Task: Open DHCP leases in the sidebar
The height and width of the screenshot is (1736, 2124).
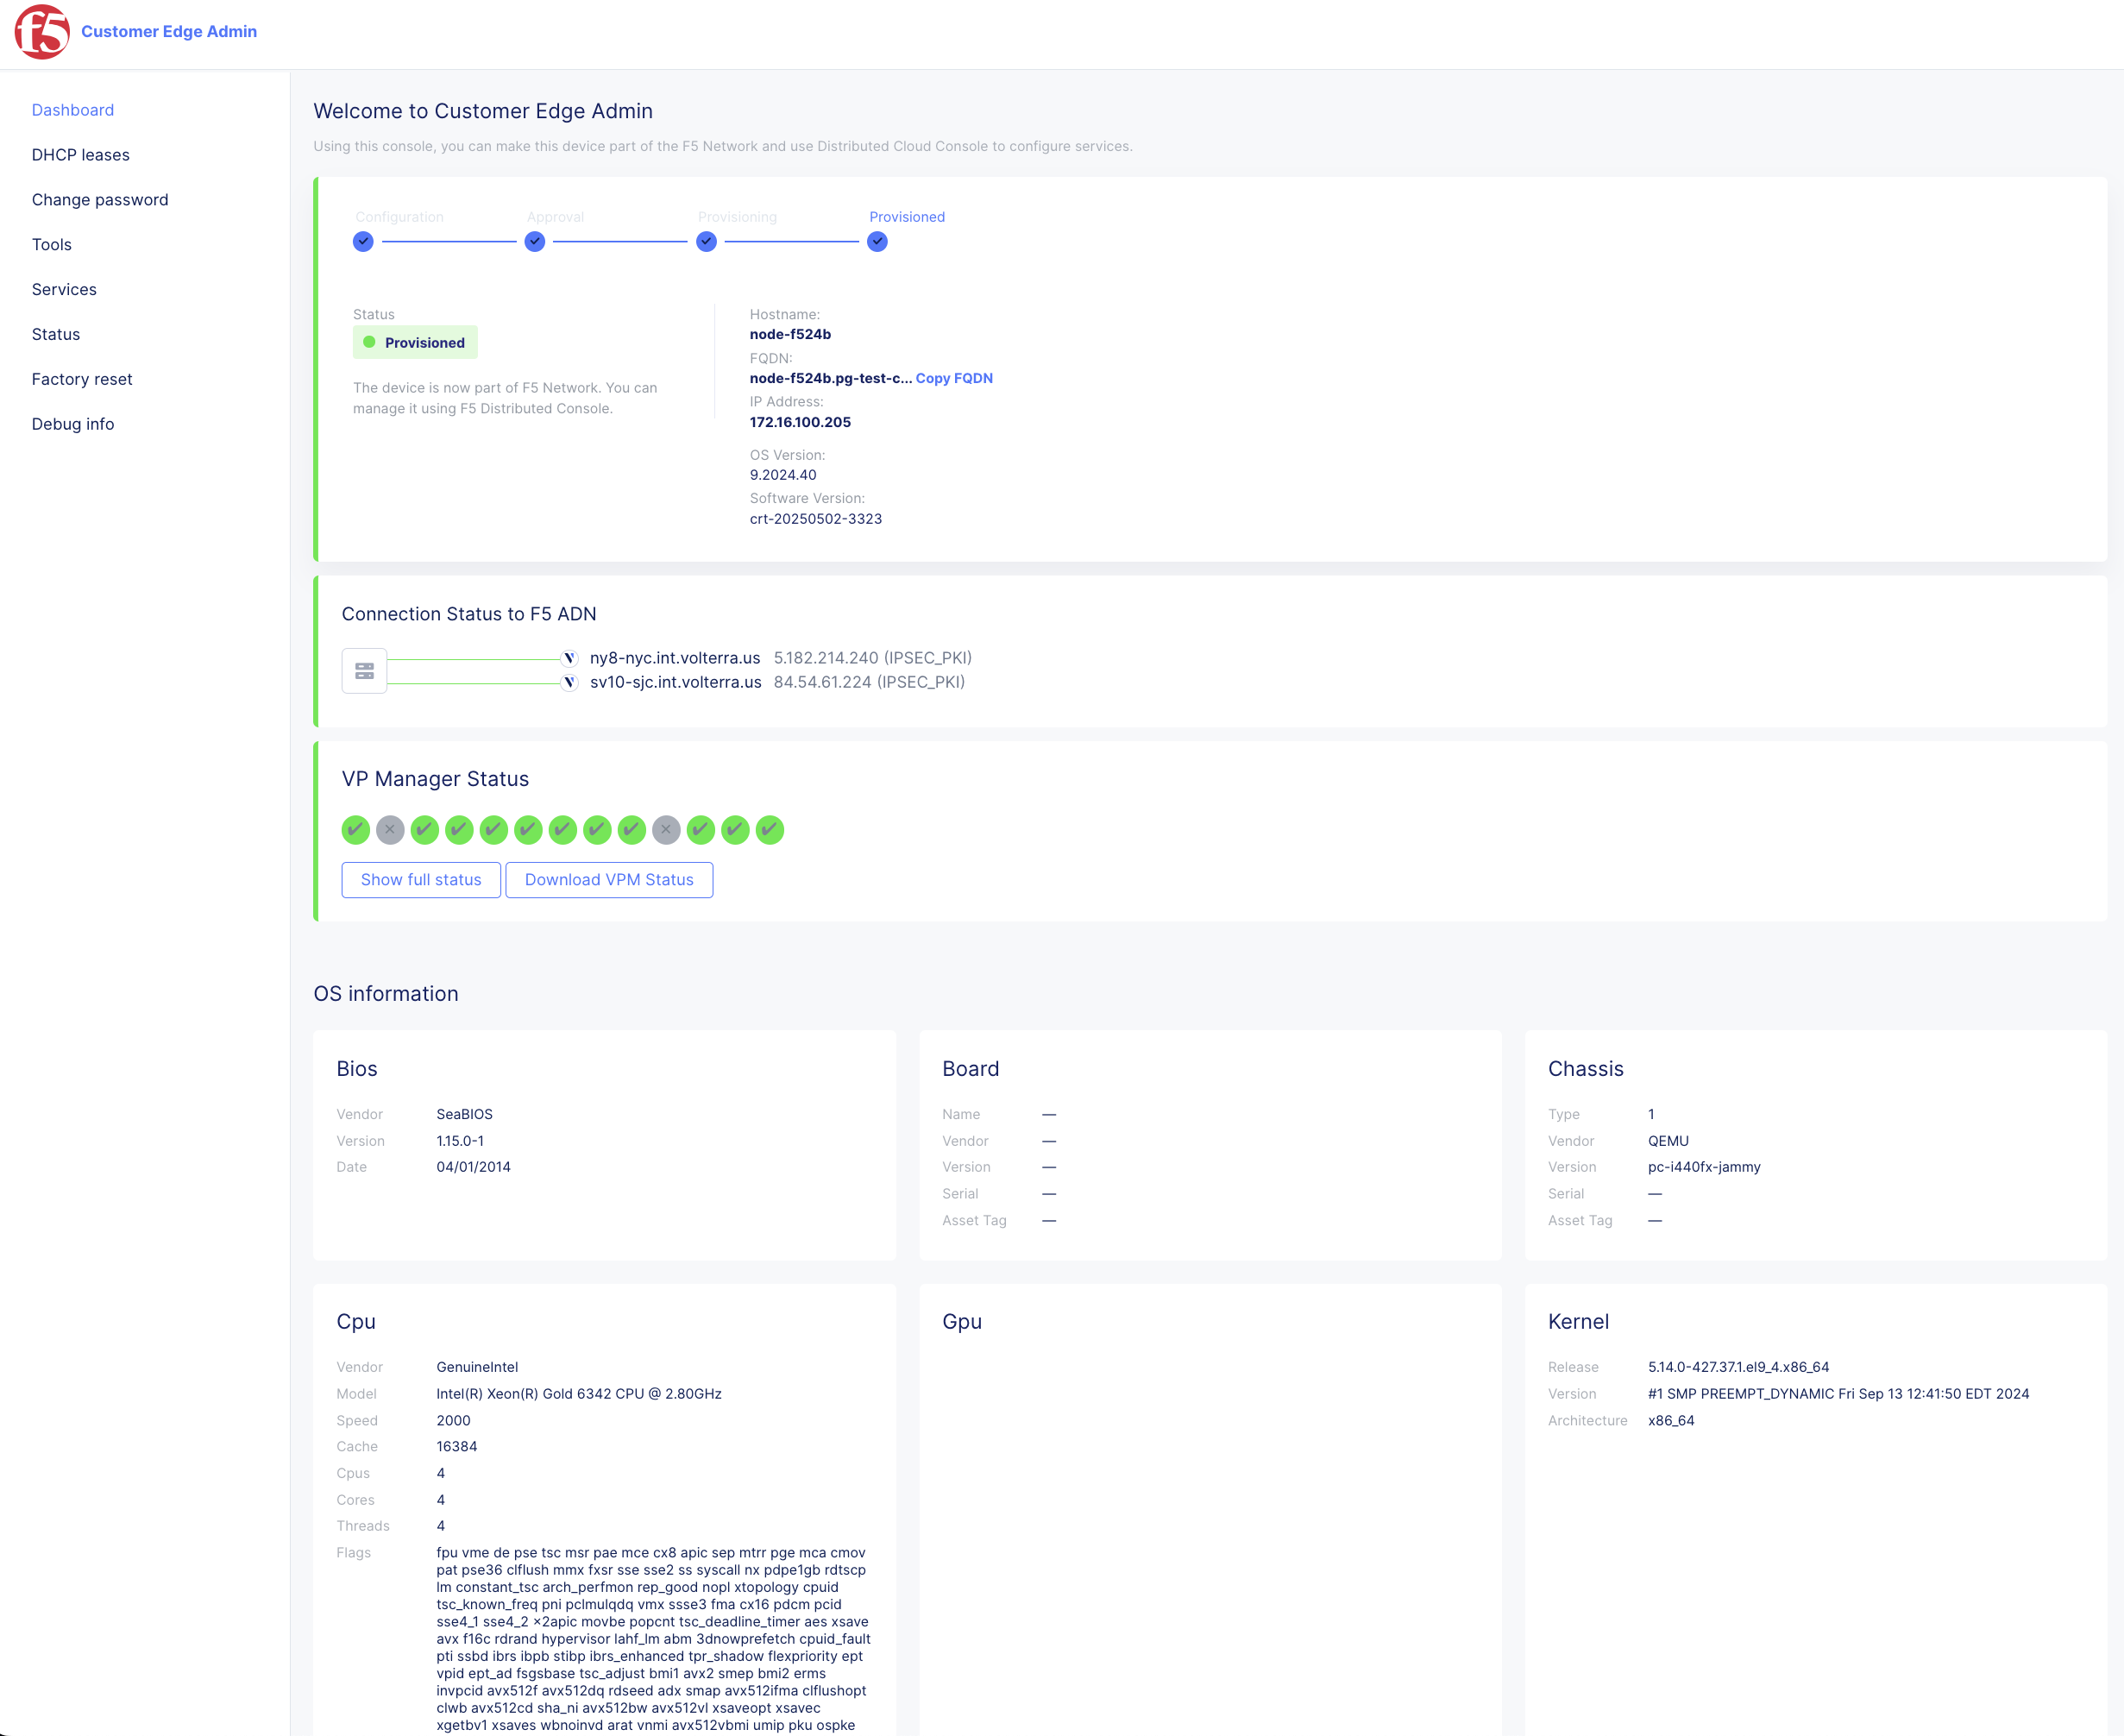Action: tap(81, 155)
